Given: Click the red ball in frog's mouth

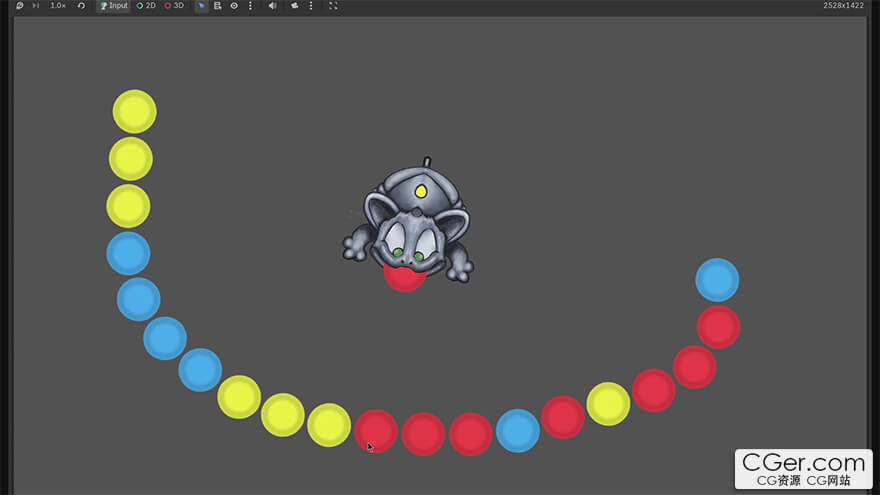Looking at the screenshot, I should [x=405, y=278].
